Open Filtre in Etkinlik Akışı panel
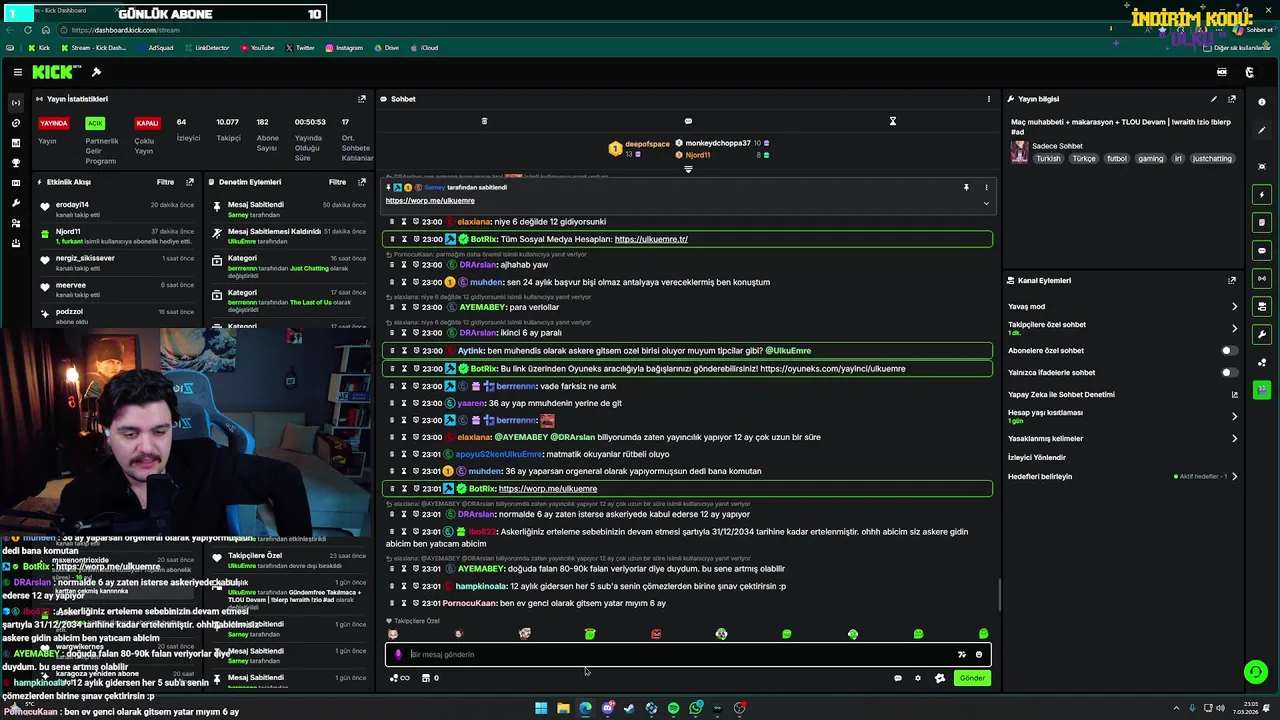 165,182
